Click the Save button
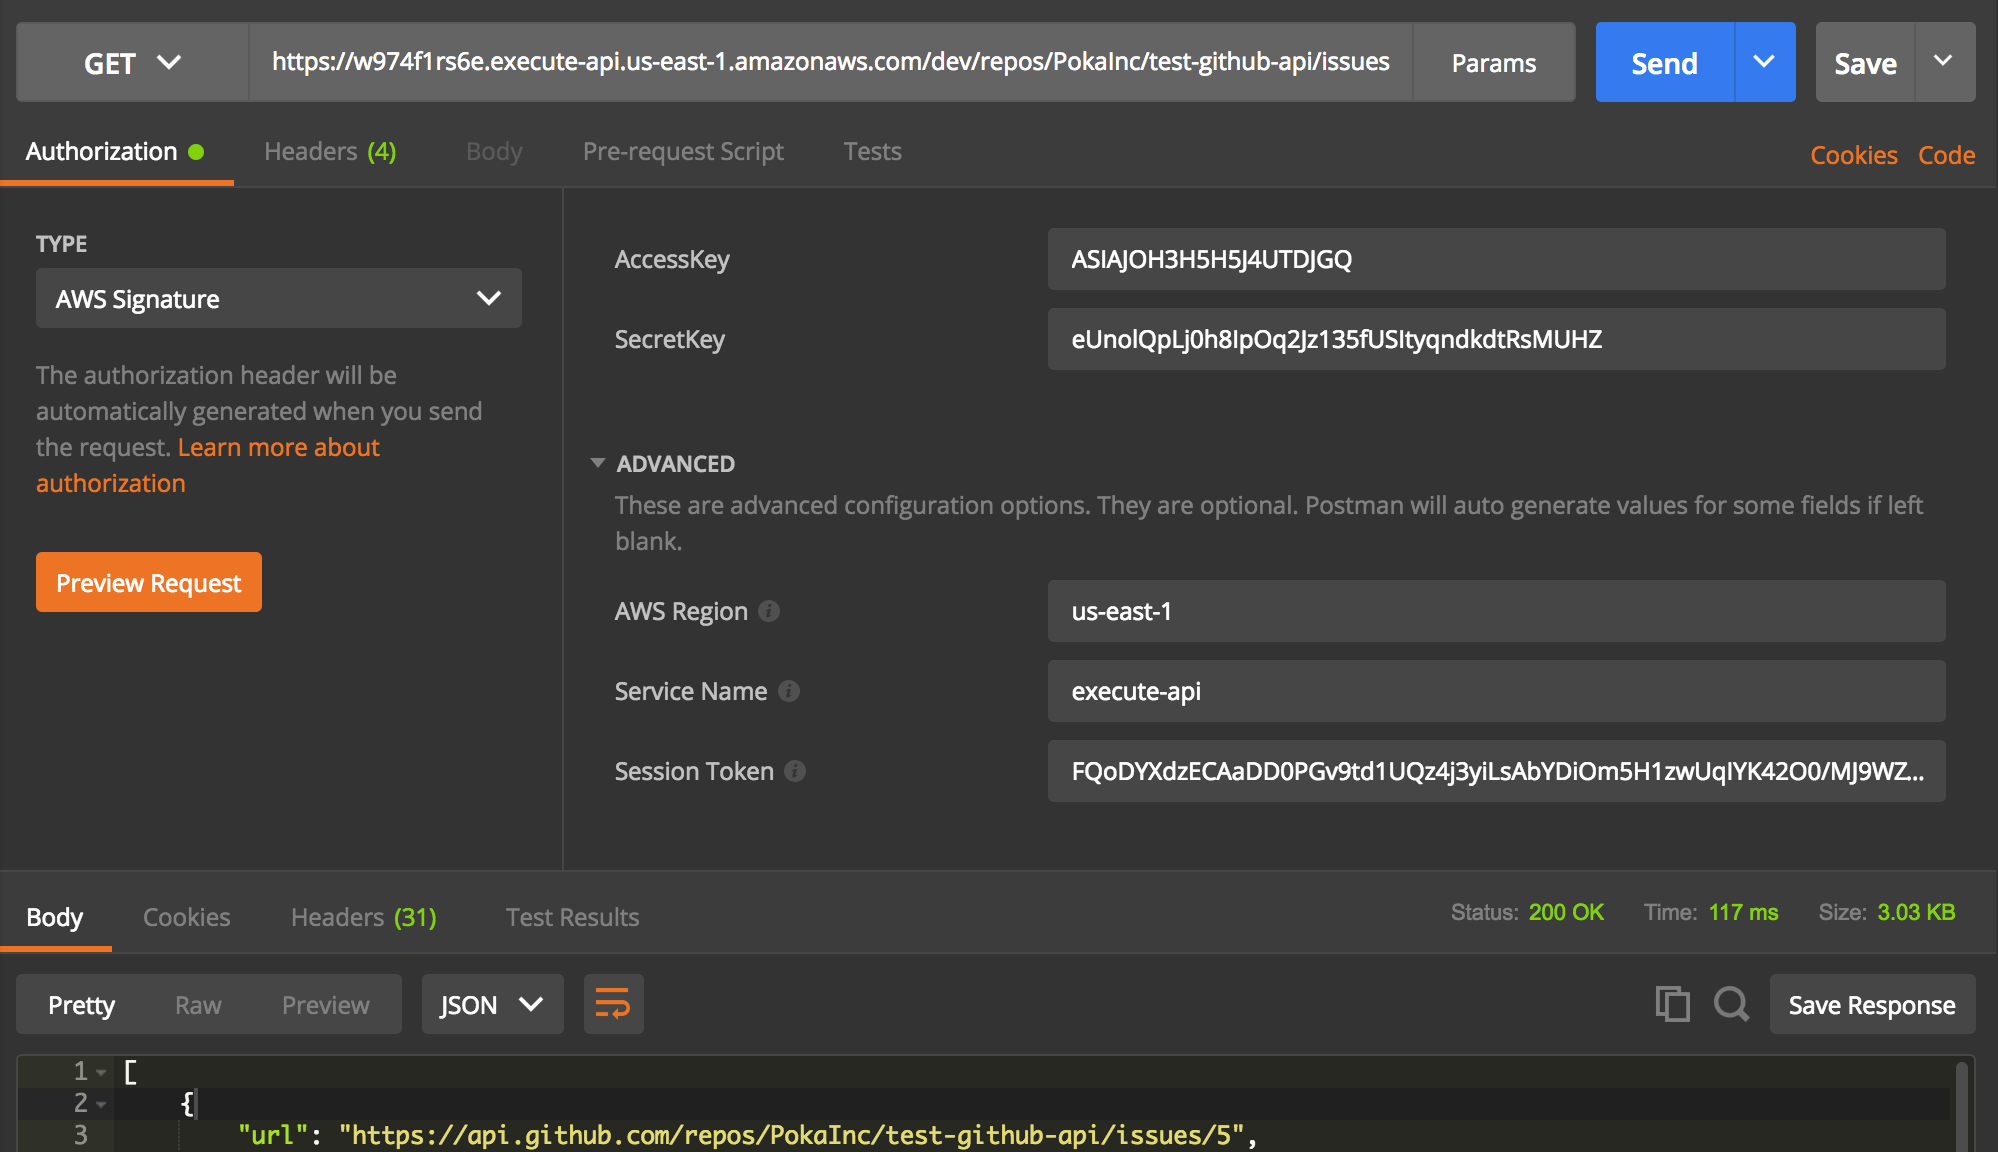 point(1865,62)
